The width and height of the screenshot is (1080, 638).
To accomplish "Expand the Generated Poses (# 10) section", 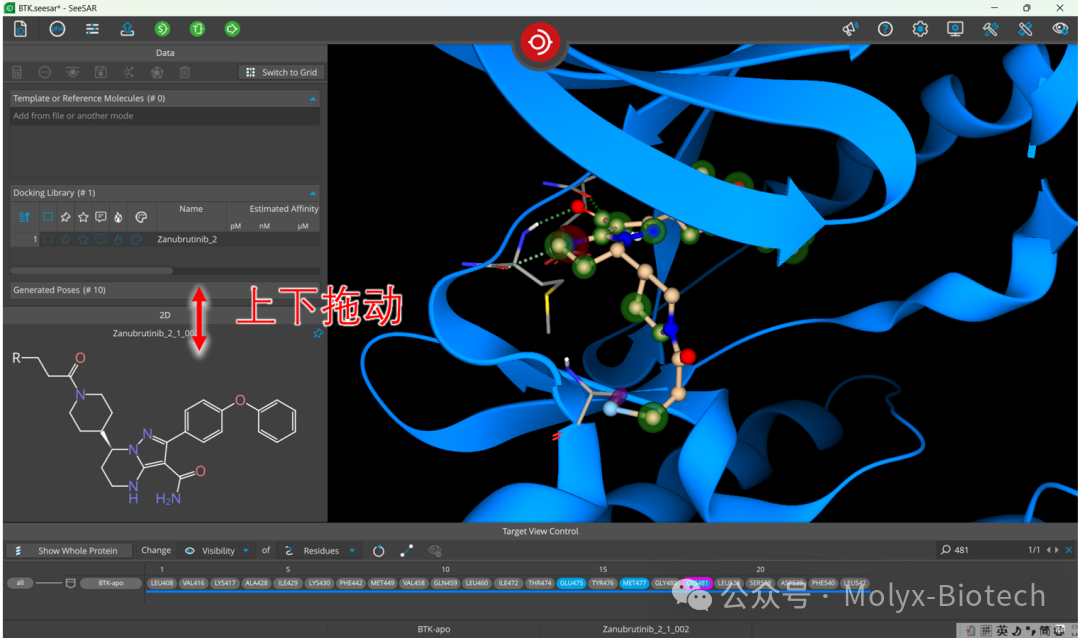I will click(x=165, y=290).
